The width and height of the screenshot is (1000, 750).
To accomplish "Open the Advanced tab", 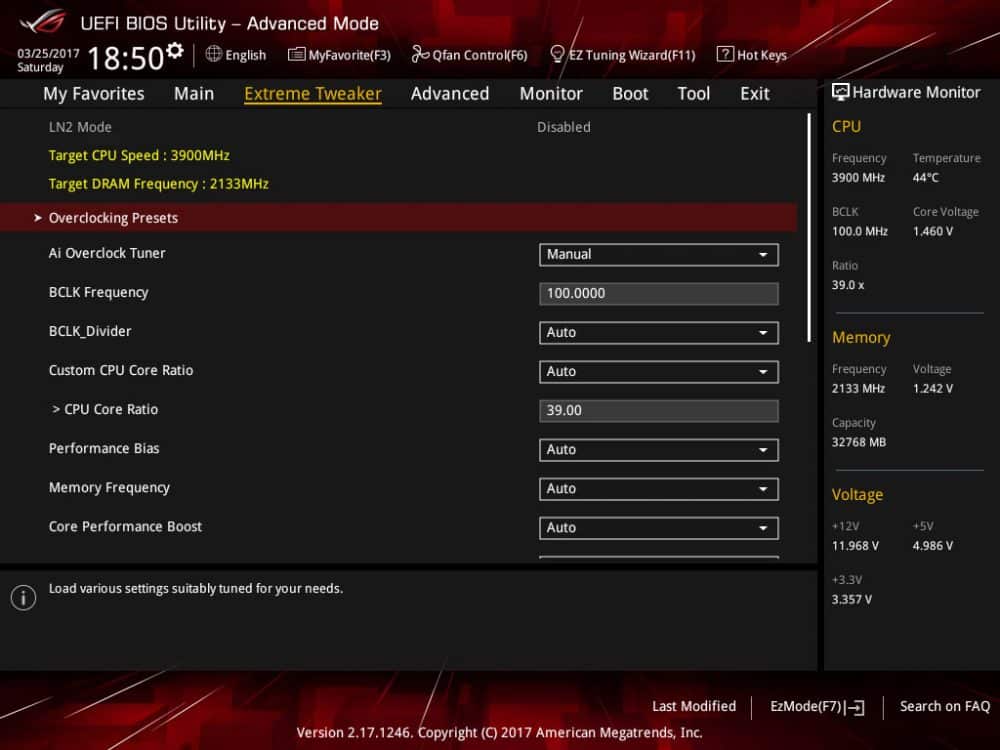I will click(x=450, y=94).
